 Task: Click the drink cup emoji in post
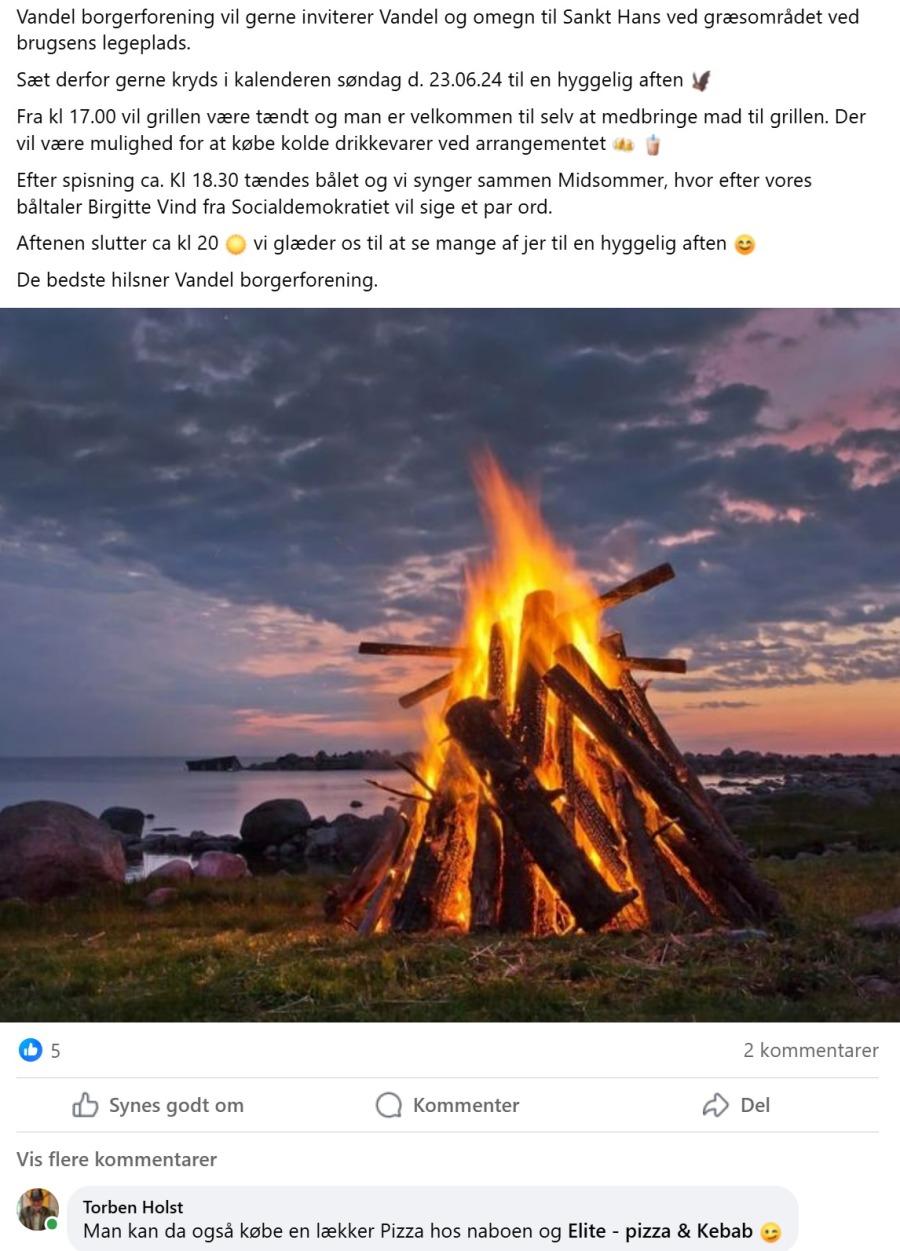pos(652,145)
